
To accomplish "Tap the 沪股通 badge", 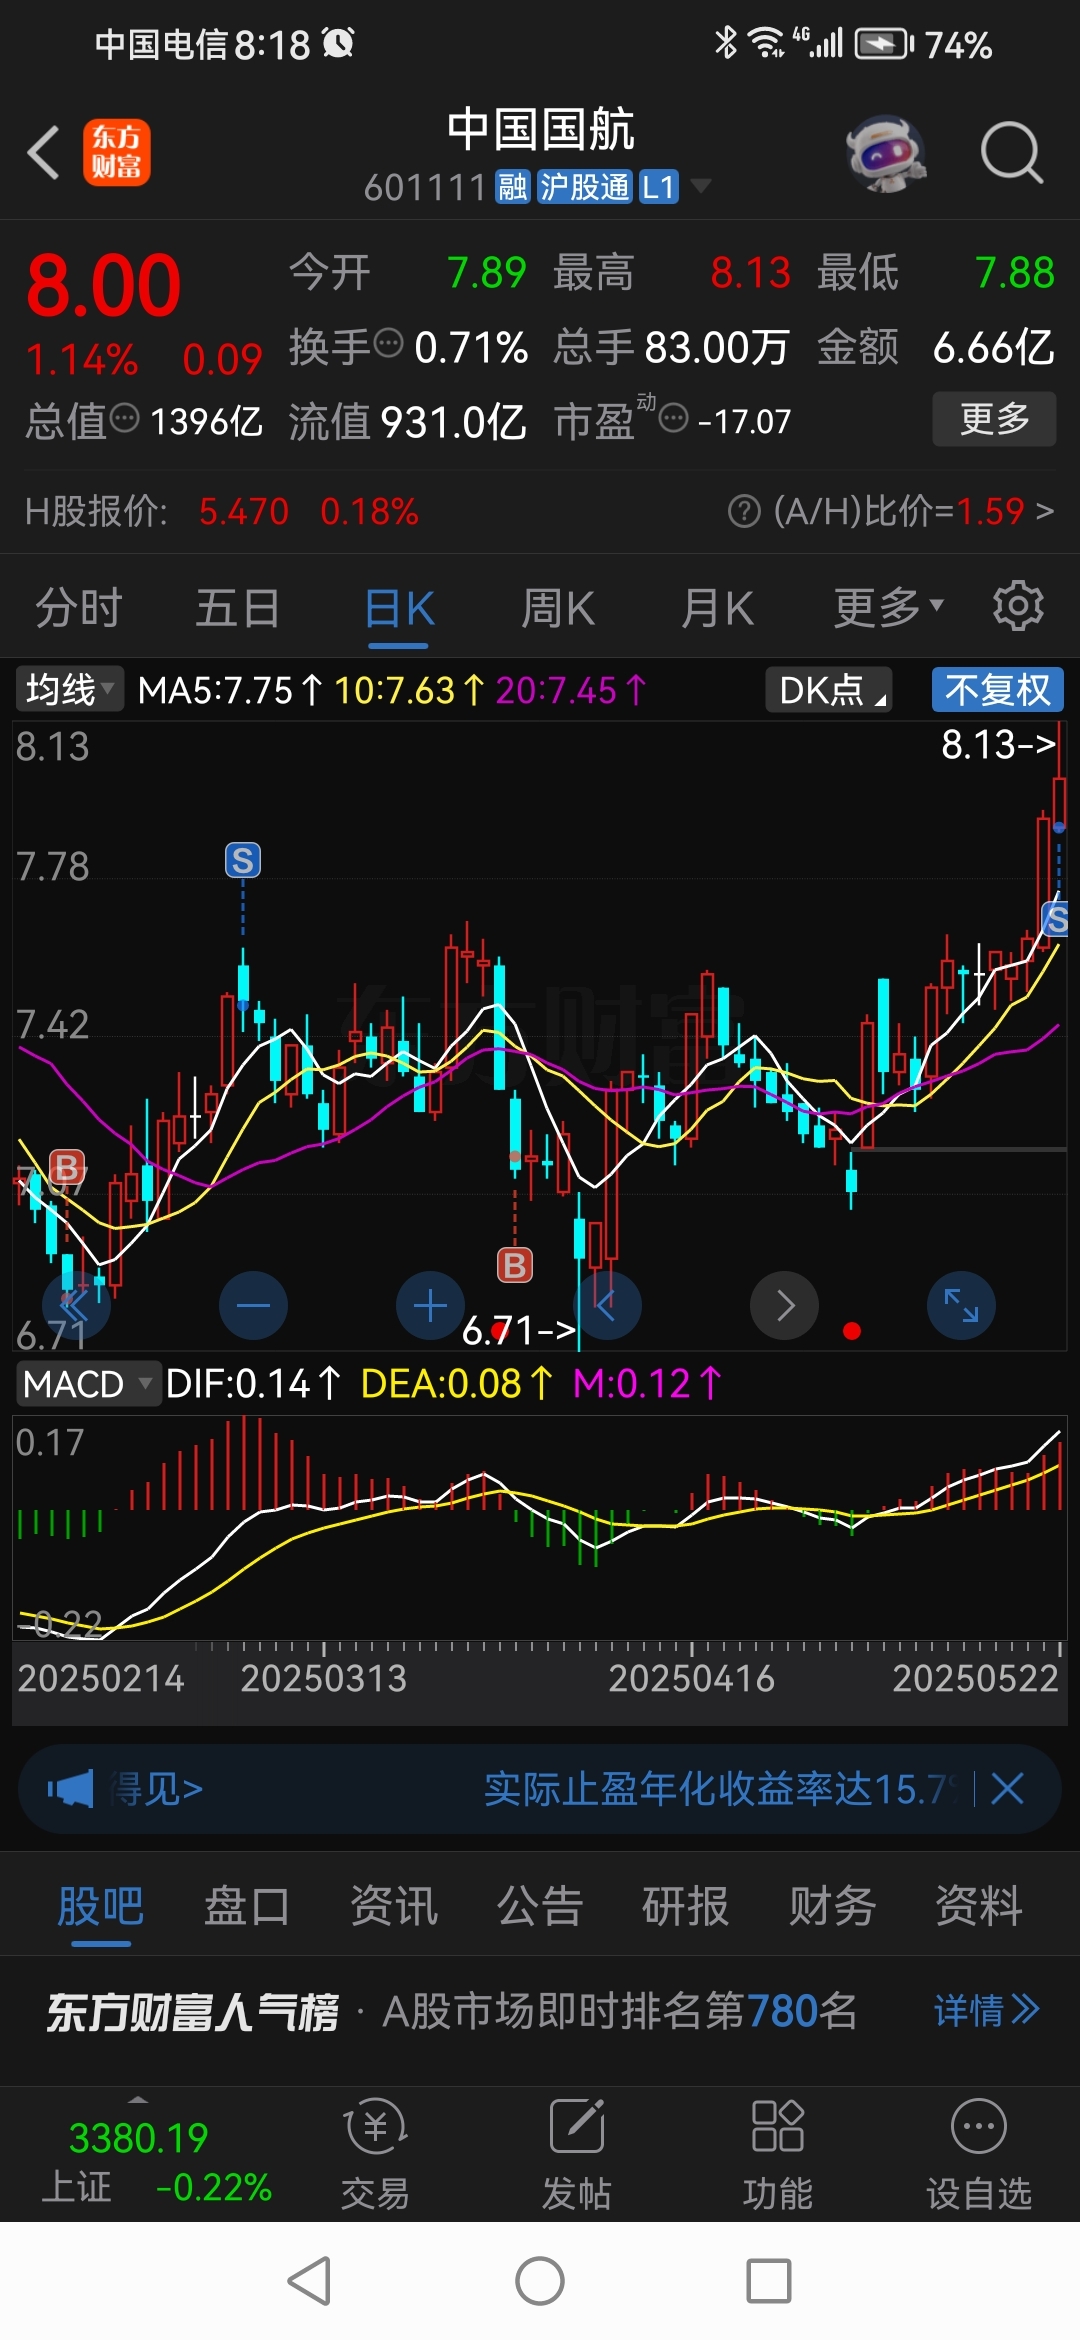I will click(585, 187).
